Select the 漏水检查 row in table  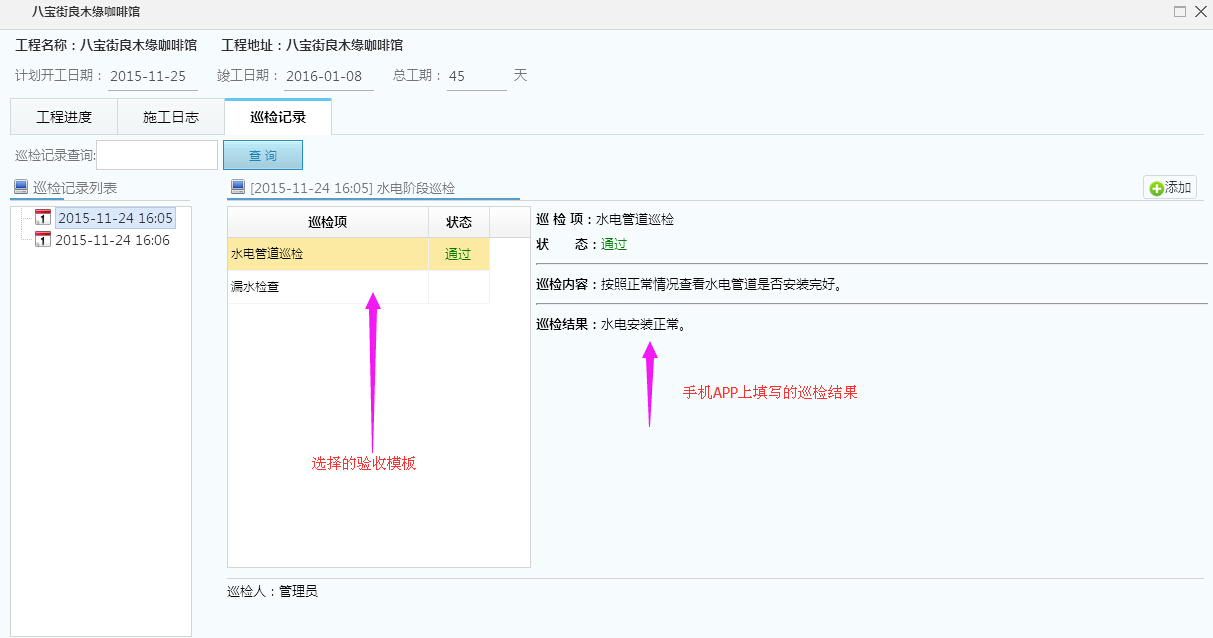328,287
